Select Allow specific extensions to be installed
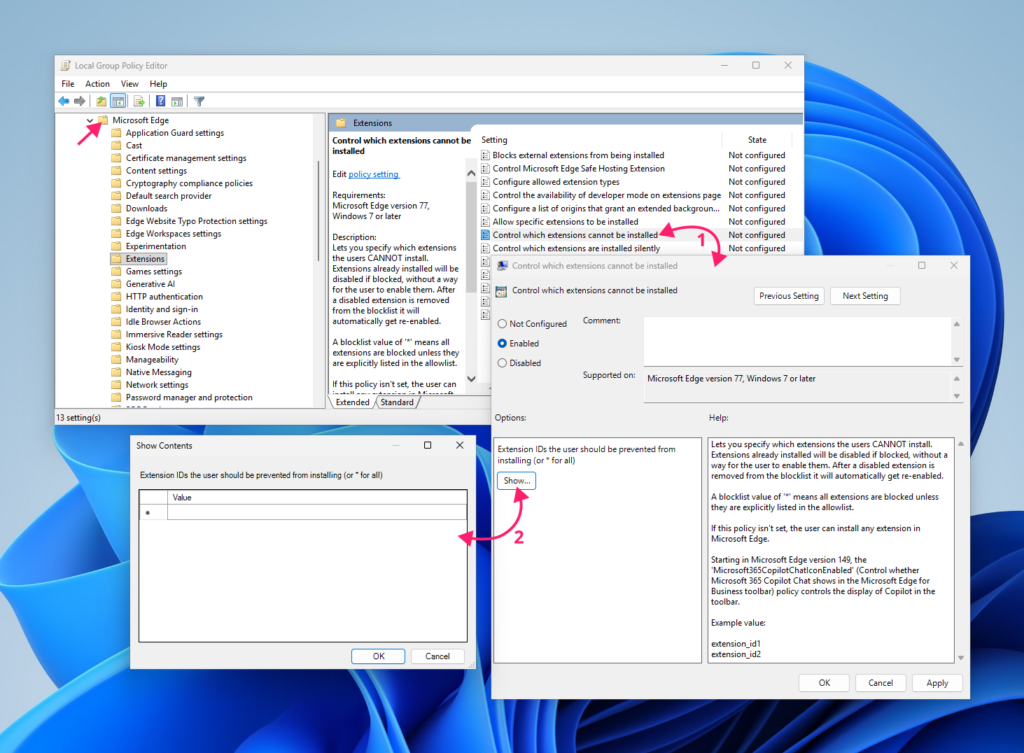Screen dimensions: 1024x753 pos(565,222)
